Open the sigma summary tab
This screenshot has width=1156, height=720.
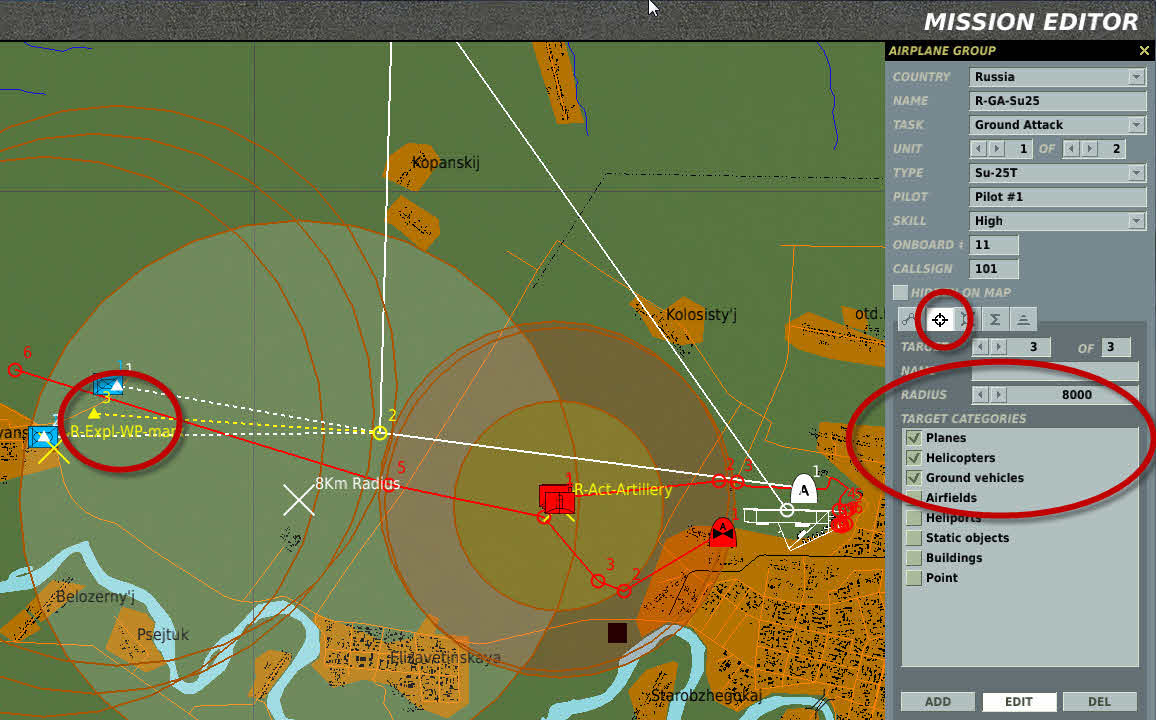995,319
